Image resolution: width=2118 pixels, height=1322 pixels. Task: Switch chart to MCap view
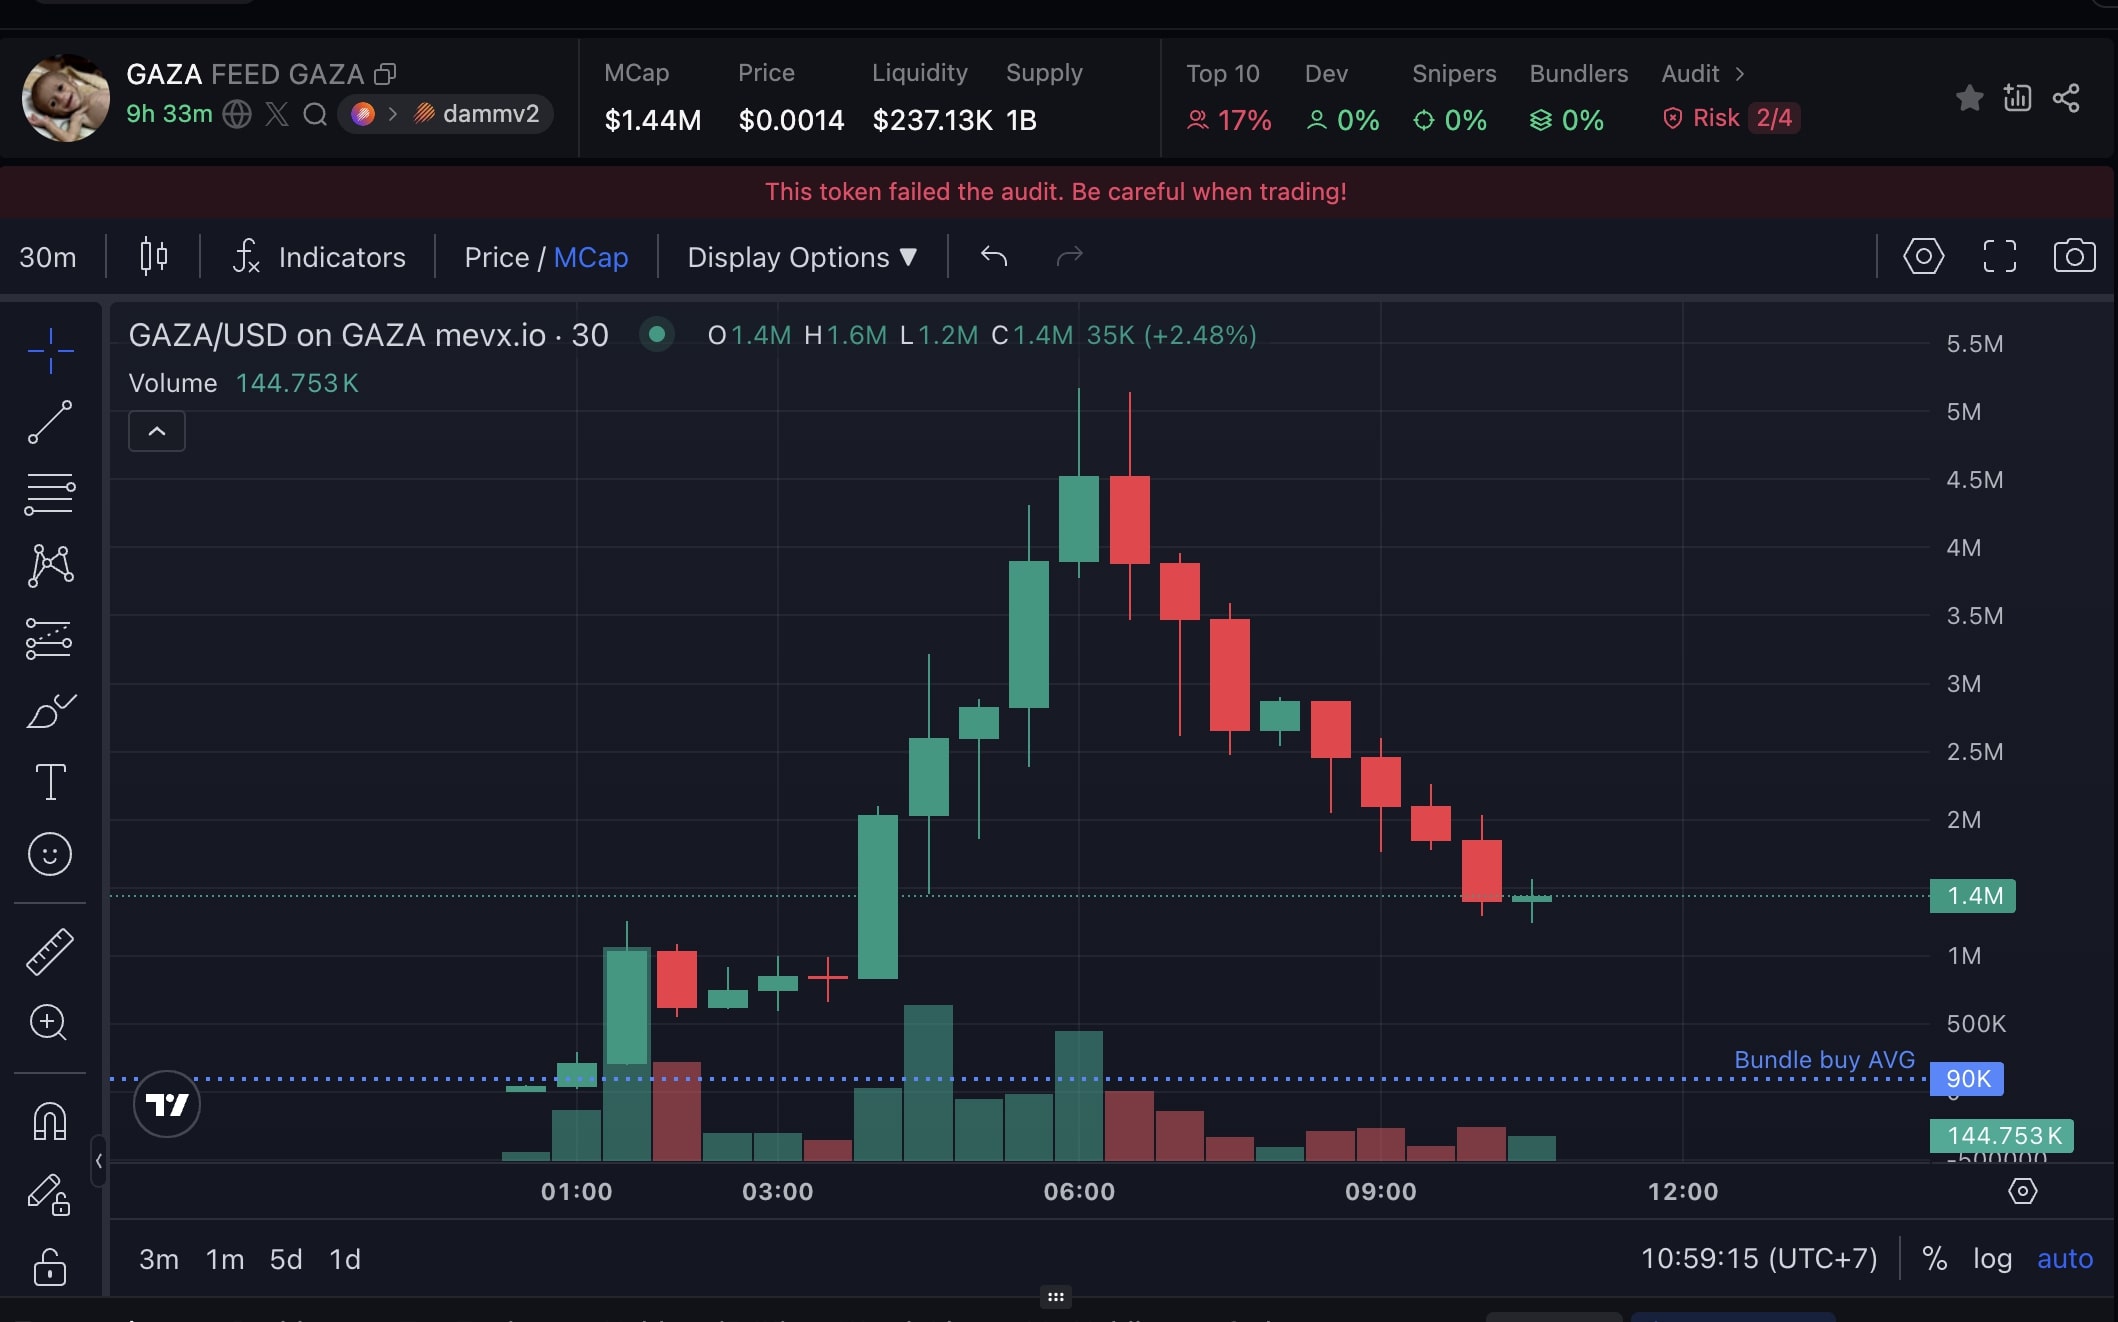tap(590, 257)
